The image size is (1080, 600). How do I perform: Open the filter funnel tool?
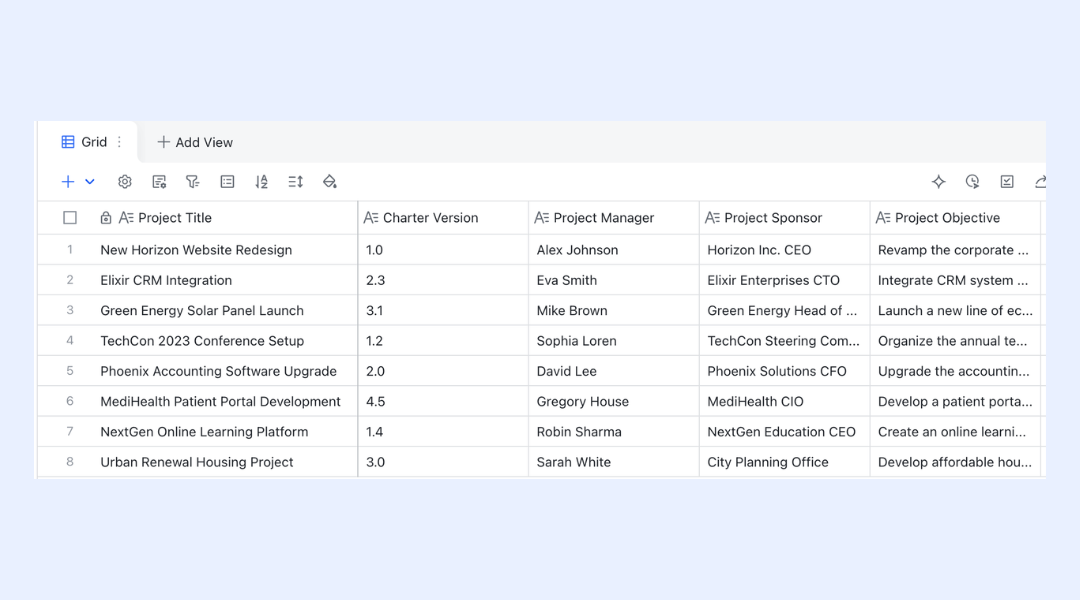point(193,182)
